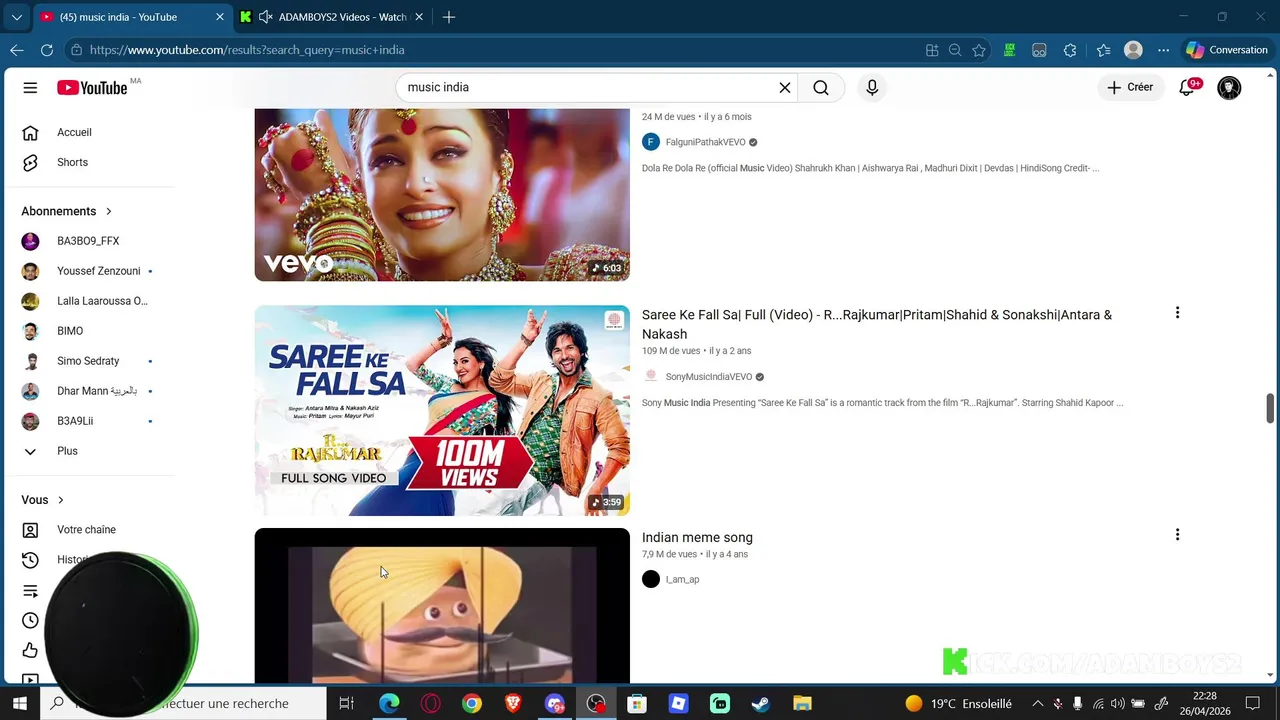Image resolution: width=1280 pixels, height=720 pixels.
Task: Open FalguniPathakVEVO channel
Action: (x=705, y=142)
